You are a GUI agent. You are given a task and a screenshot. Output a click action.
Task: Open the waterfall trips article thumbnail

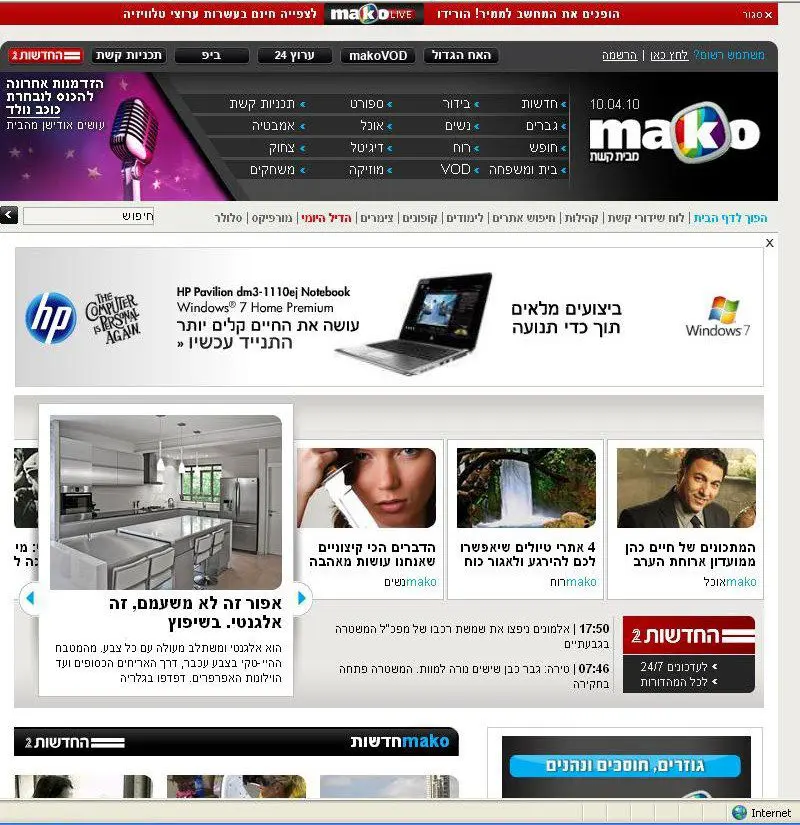[x=526, y=488]
